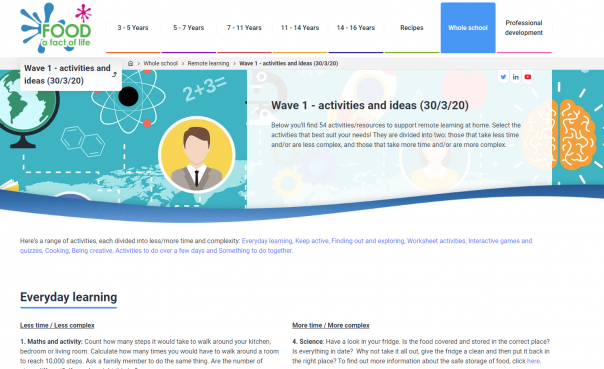Viewport: 604px width, 369px height.
Task: Jump to Everyday learning anchor link
Action: (267, 241)
